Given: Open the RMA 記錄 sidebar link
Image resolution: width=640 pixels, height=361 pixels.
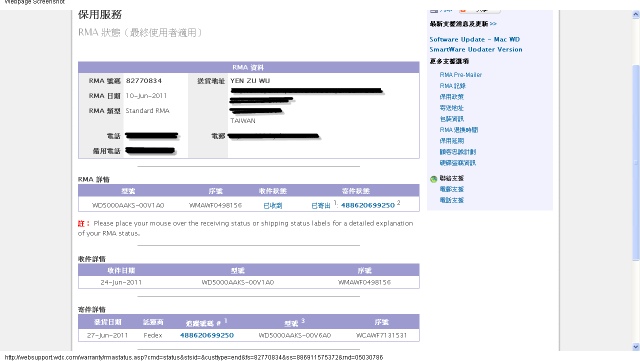Looking at the screenshot, I should point(452,86).
